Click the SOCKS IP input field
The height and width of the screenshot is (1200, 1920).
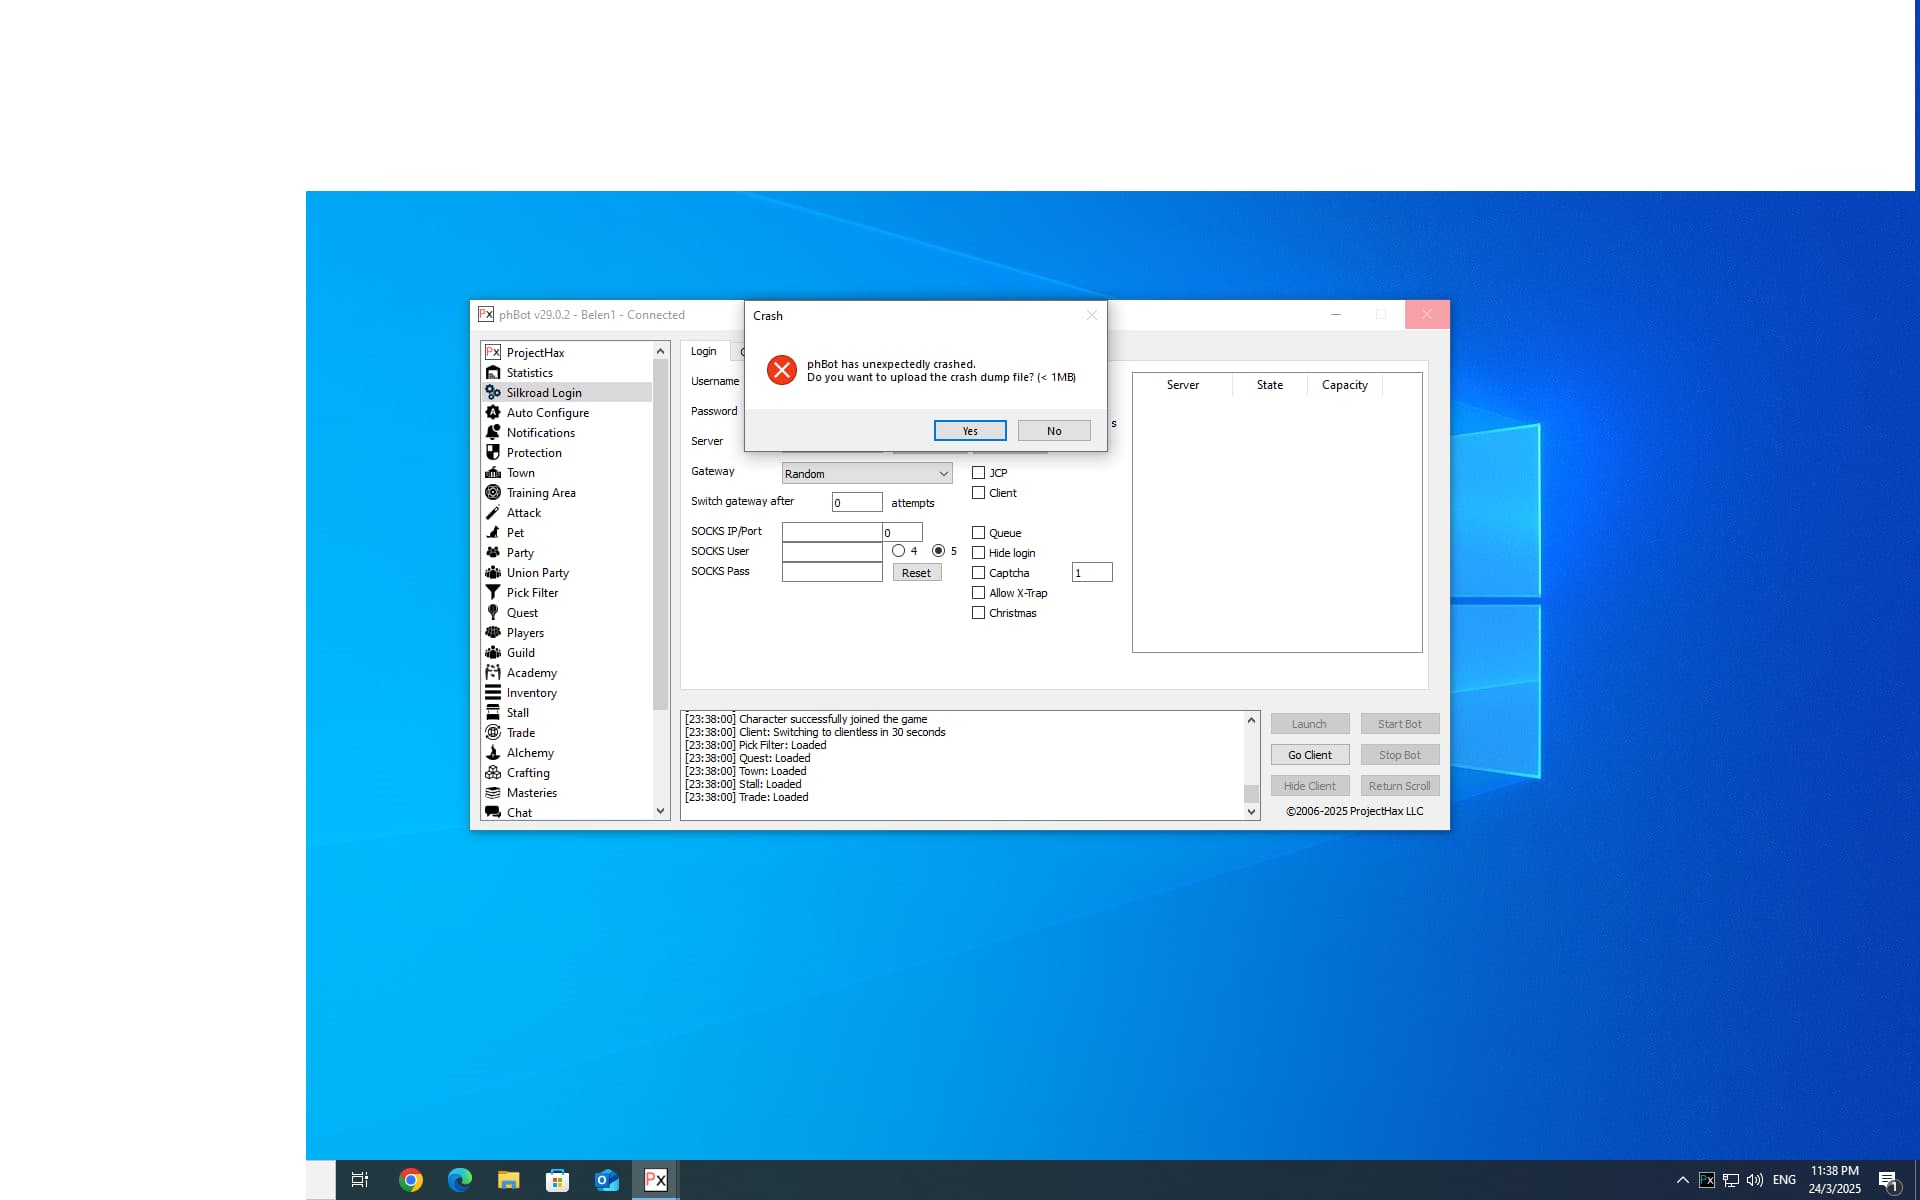[x=831, y=532]
